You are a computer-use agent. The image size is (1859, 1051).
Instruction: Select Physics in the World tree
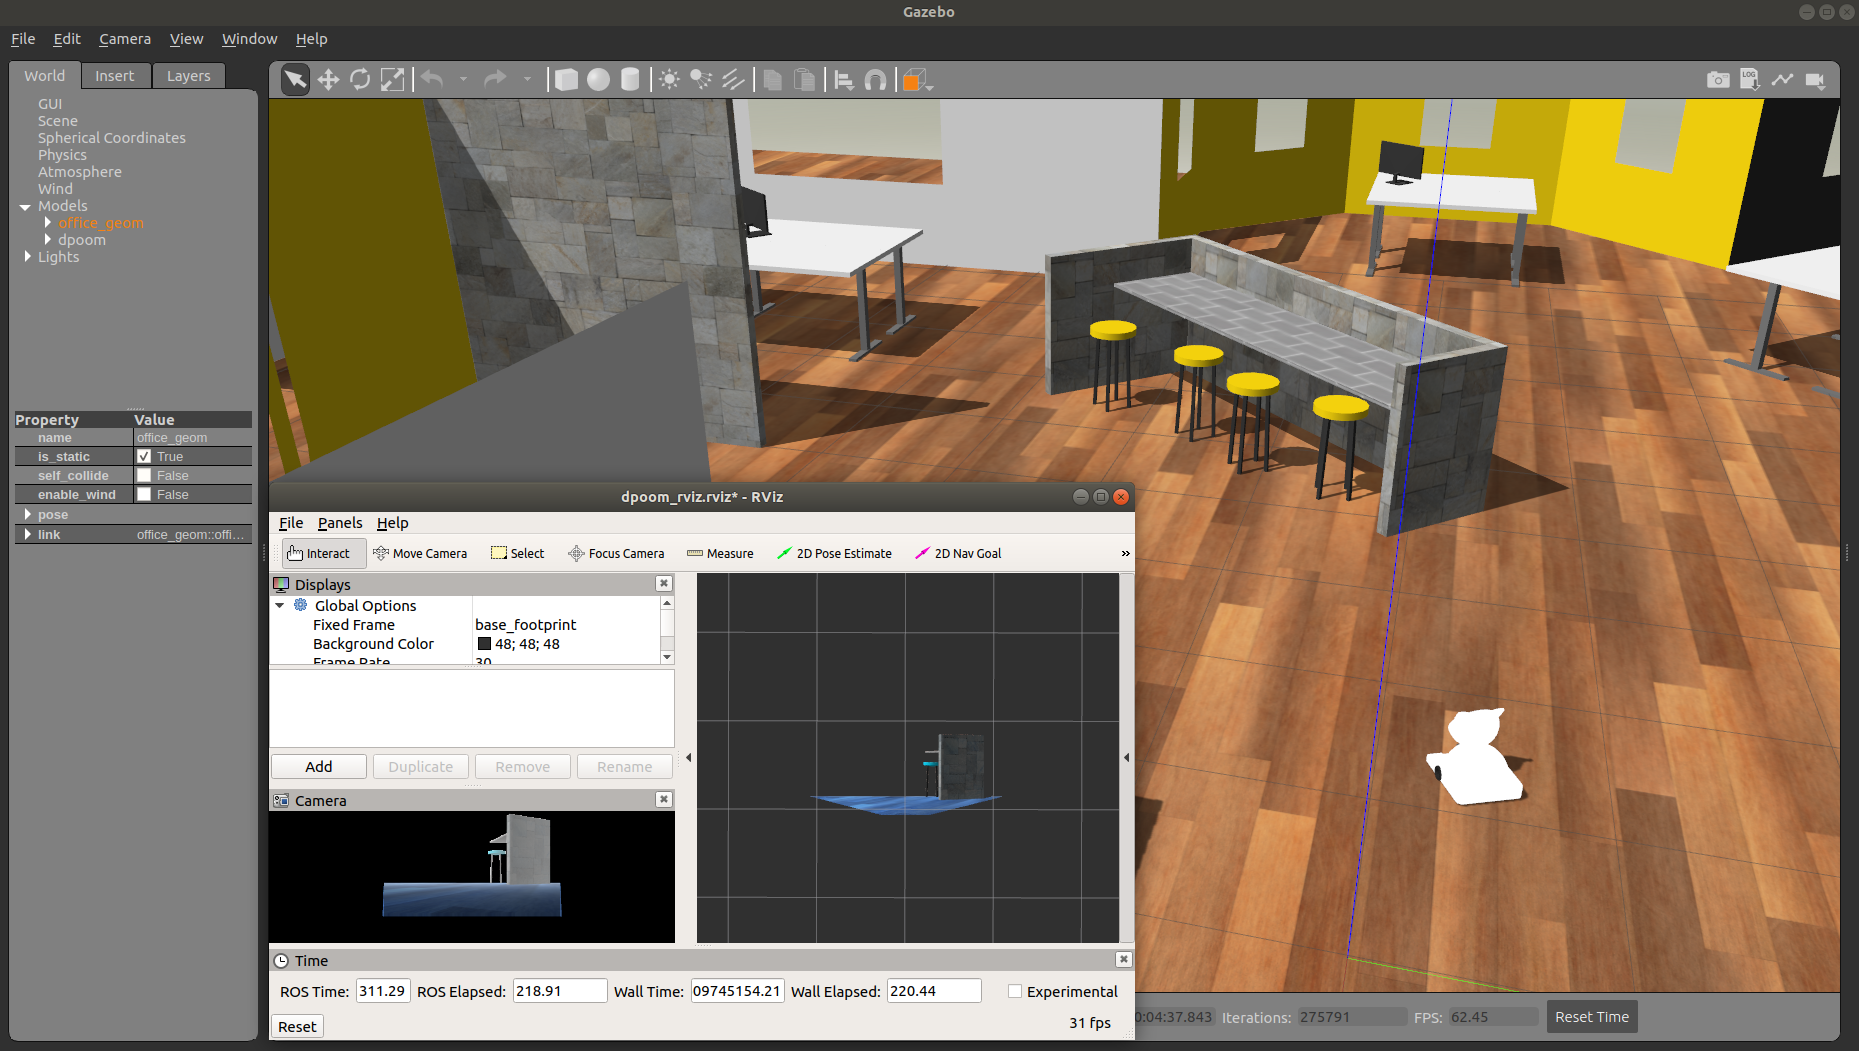62,155
